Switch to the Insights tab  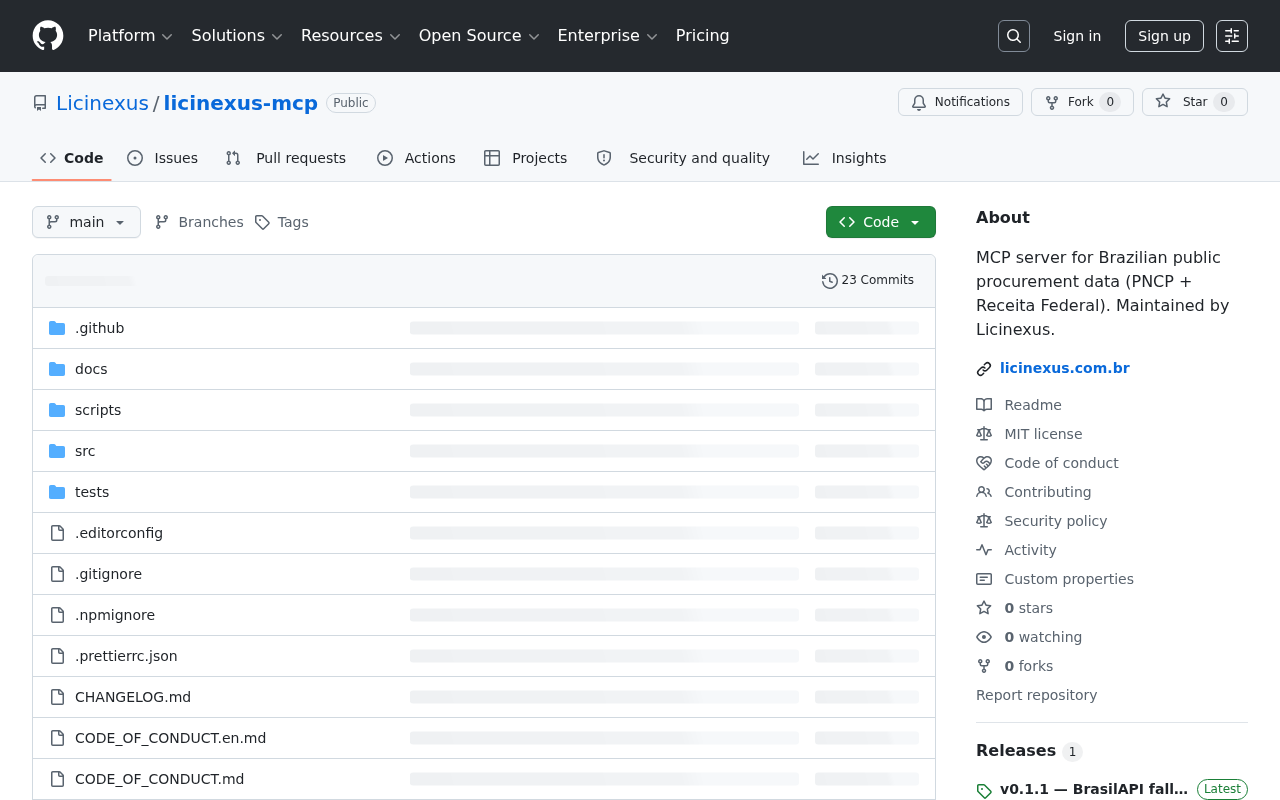point(845,158)
